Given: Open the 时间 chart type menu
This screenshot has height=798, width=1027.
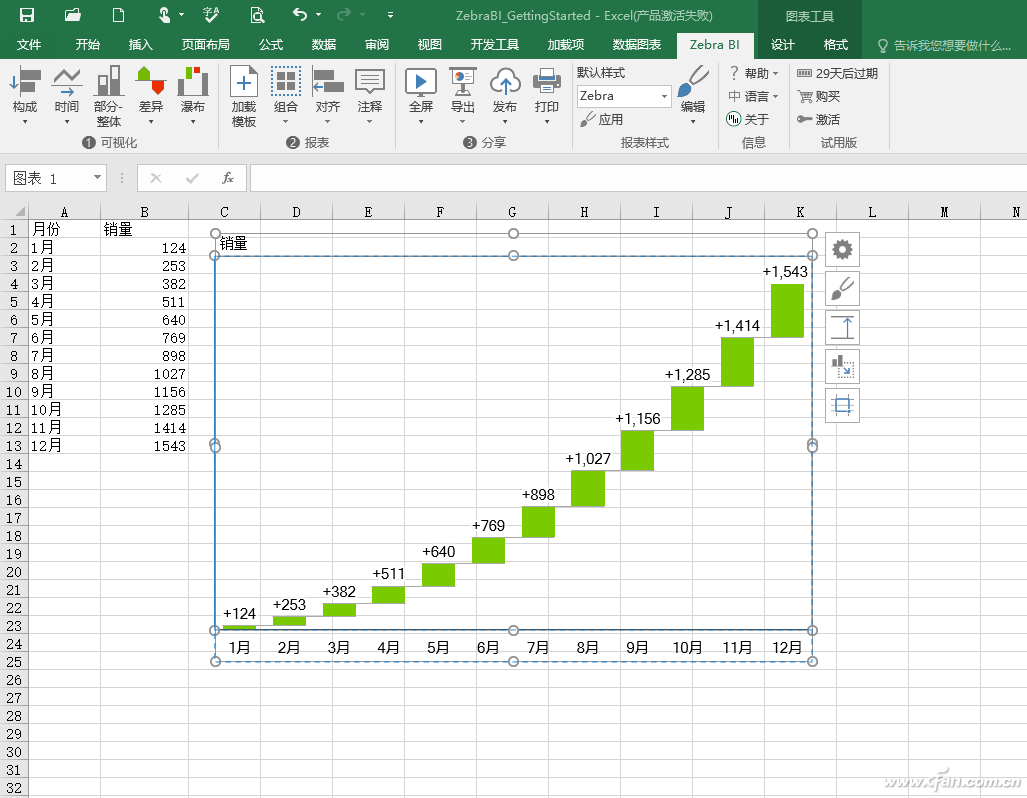Looking at the screenshot, I should [67, 96].
